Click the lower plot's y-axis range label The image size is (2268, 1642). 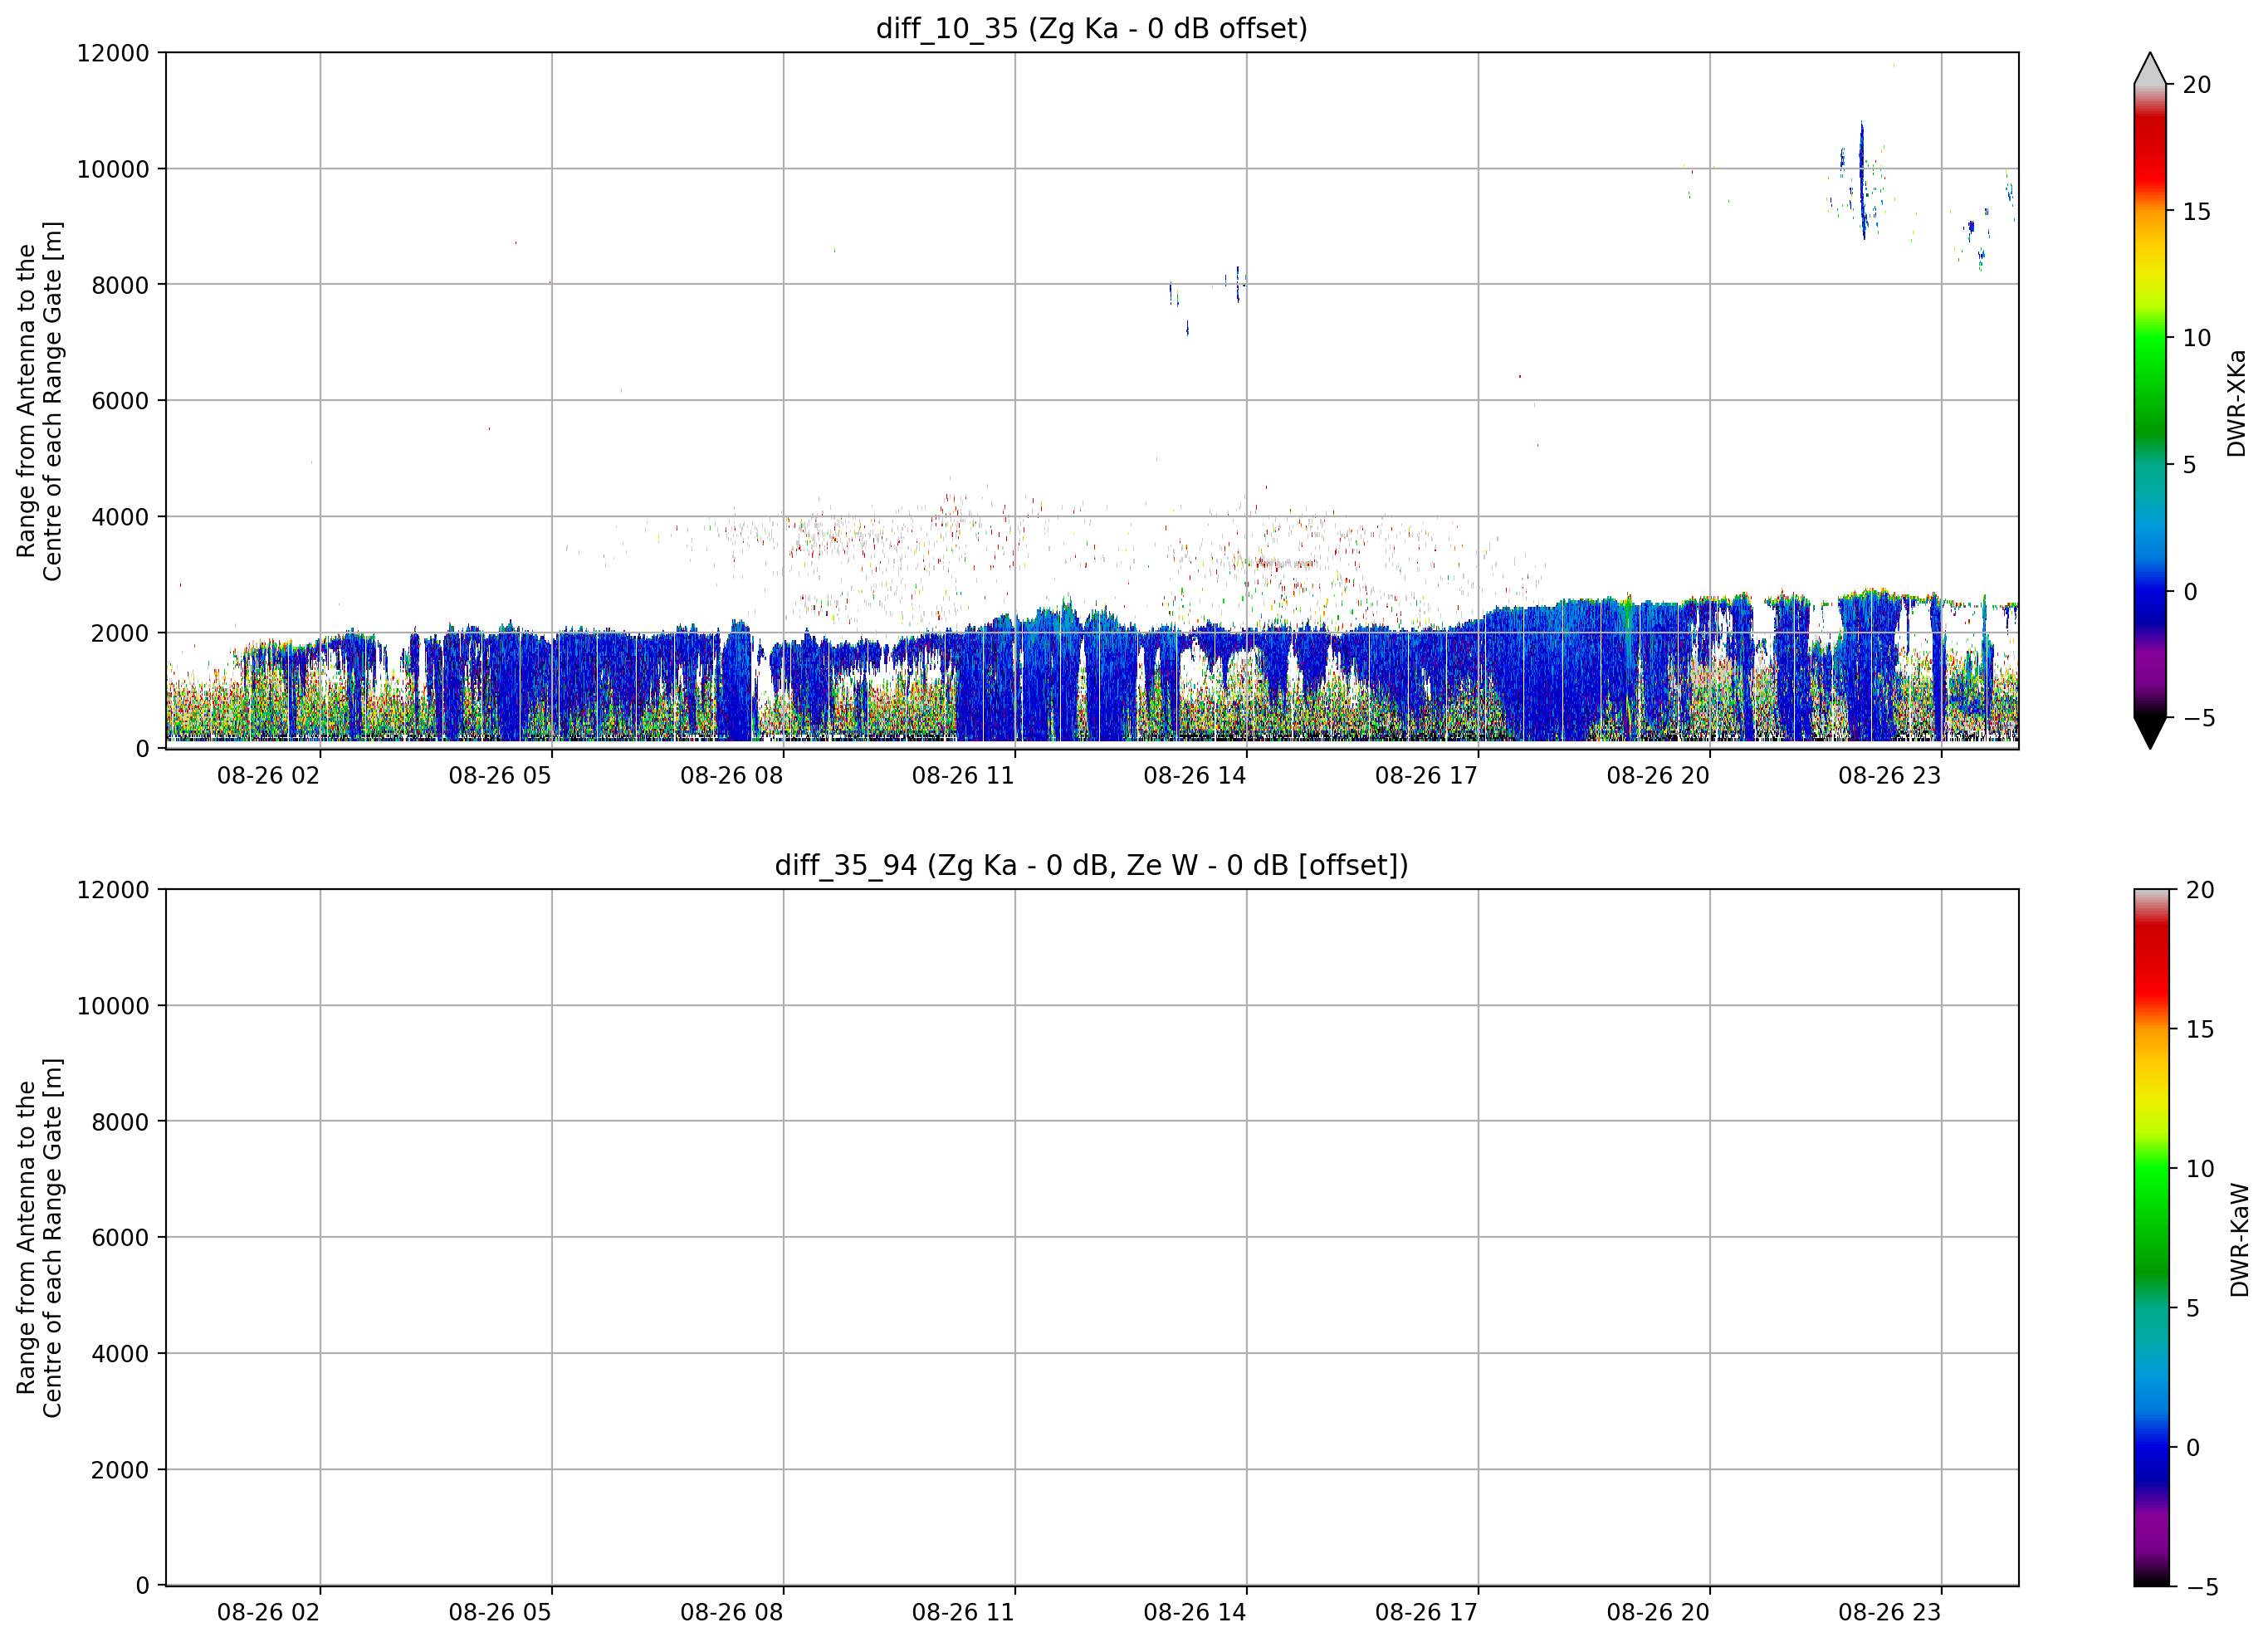tap(39, 1238)
